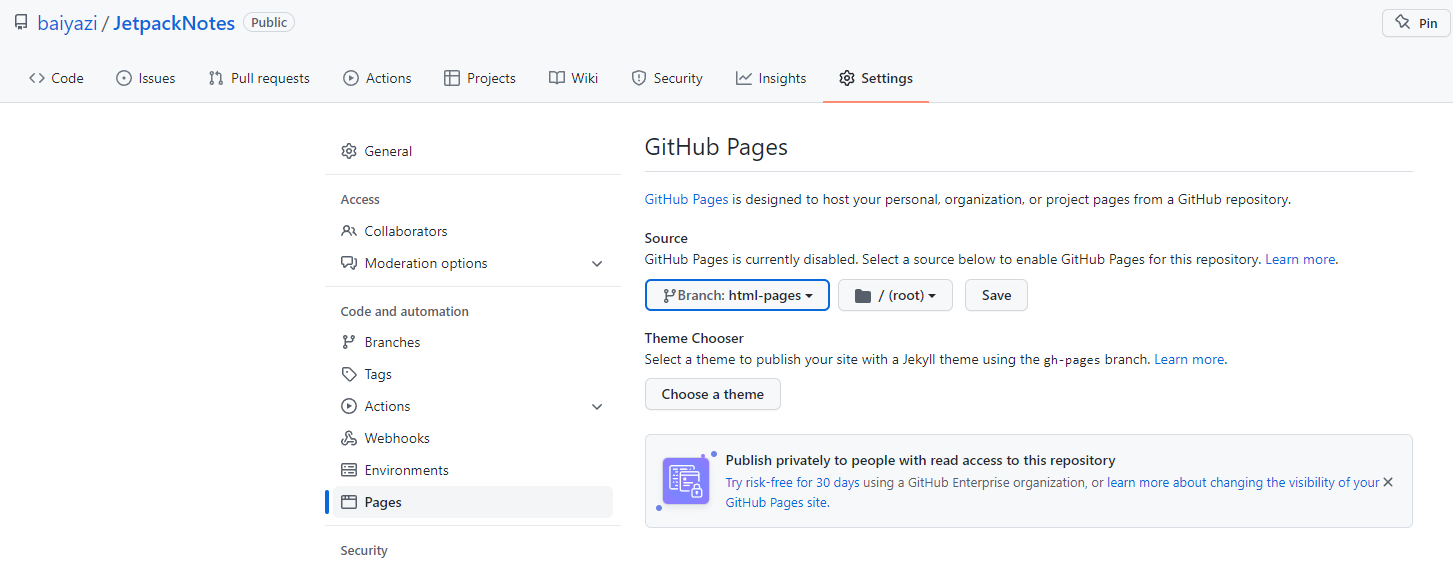
Task: Select the Settings tab
Action: point(876,78)
